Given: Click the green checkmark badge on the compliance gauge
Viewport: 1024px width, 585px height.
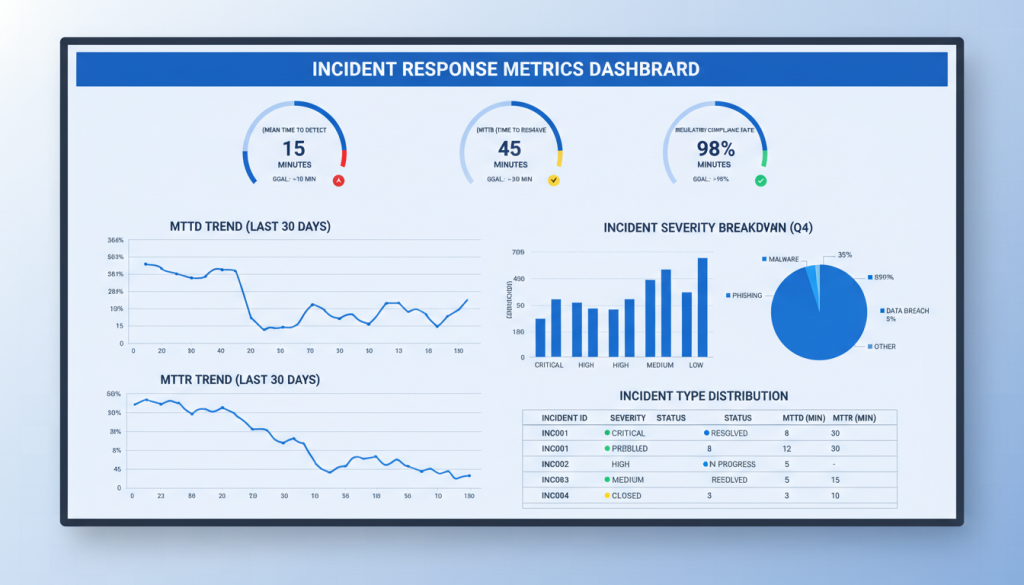Looking at the screenshot, I should 760,180.
